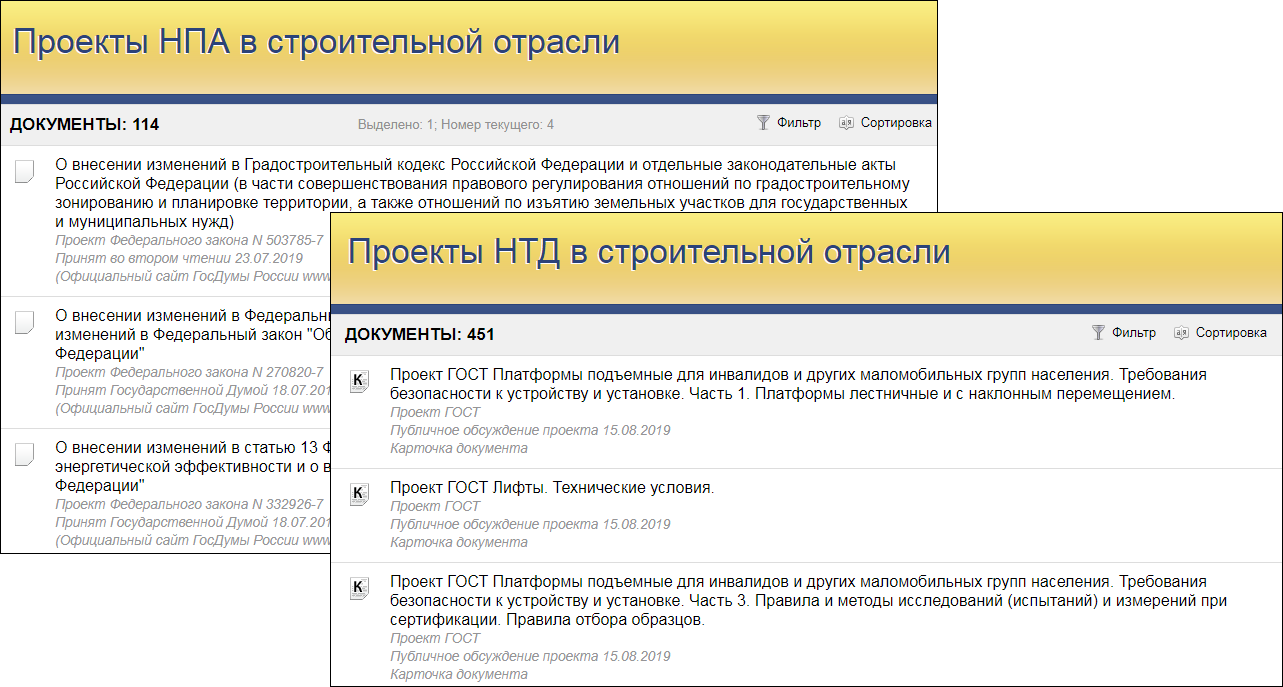Click card icon of Платформы Часть 1 project
The width and height of the screenshot is (1283, 687).
tap(359, 382)
